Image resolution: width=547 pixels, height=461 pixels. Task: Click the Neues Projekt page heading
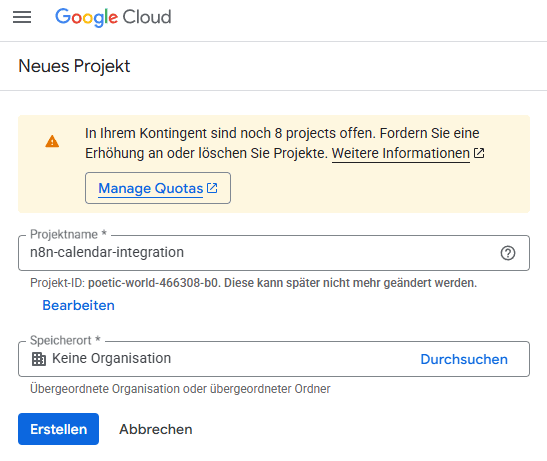(x=74, y=66)
